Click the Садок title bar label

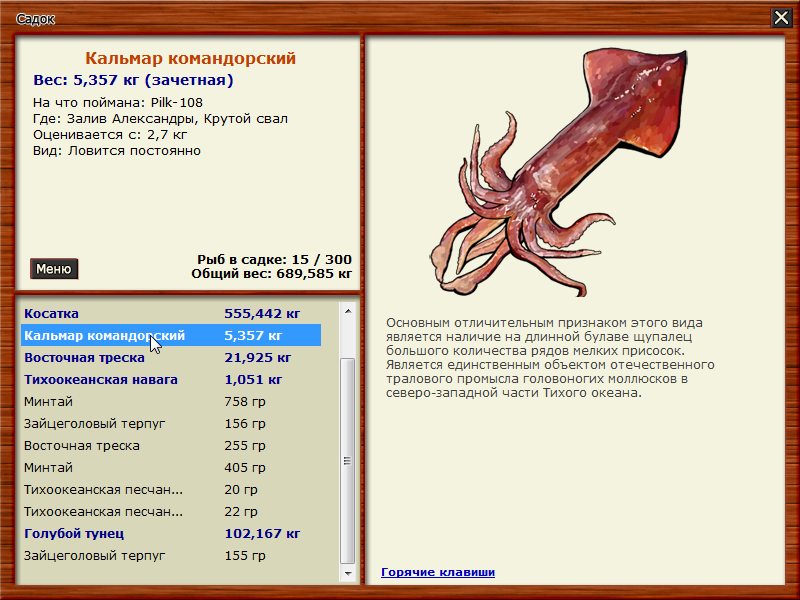[x=34, y=17]
